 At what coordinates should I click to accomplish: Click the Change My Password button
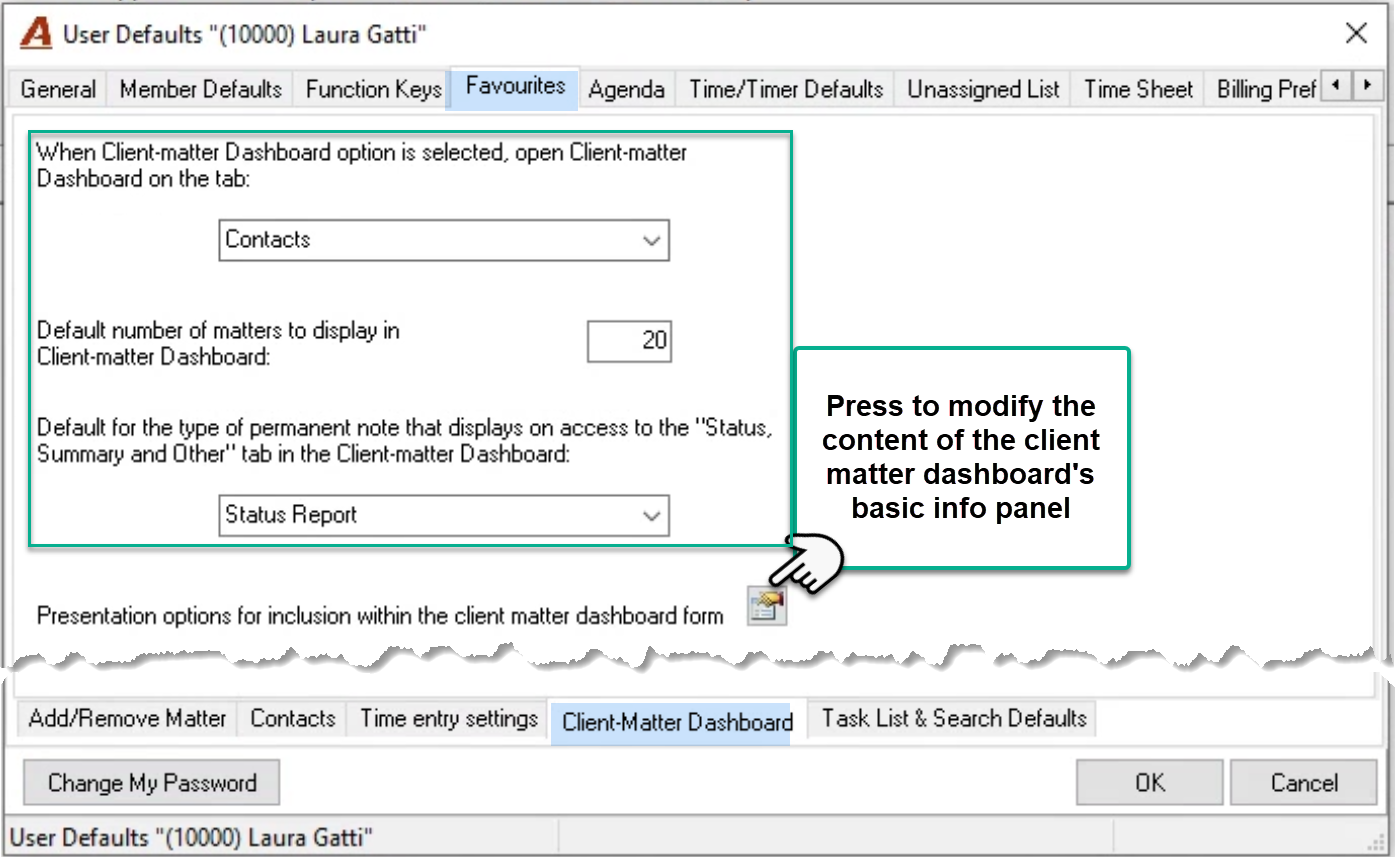(151, 783)
